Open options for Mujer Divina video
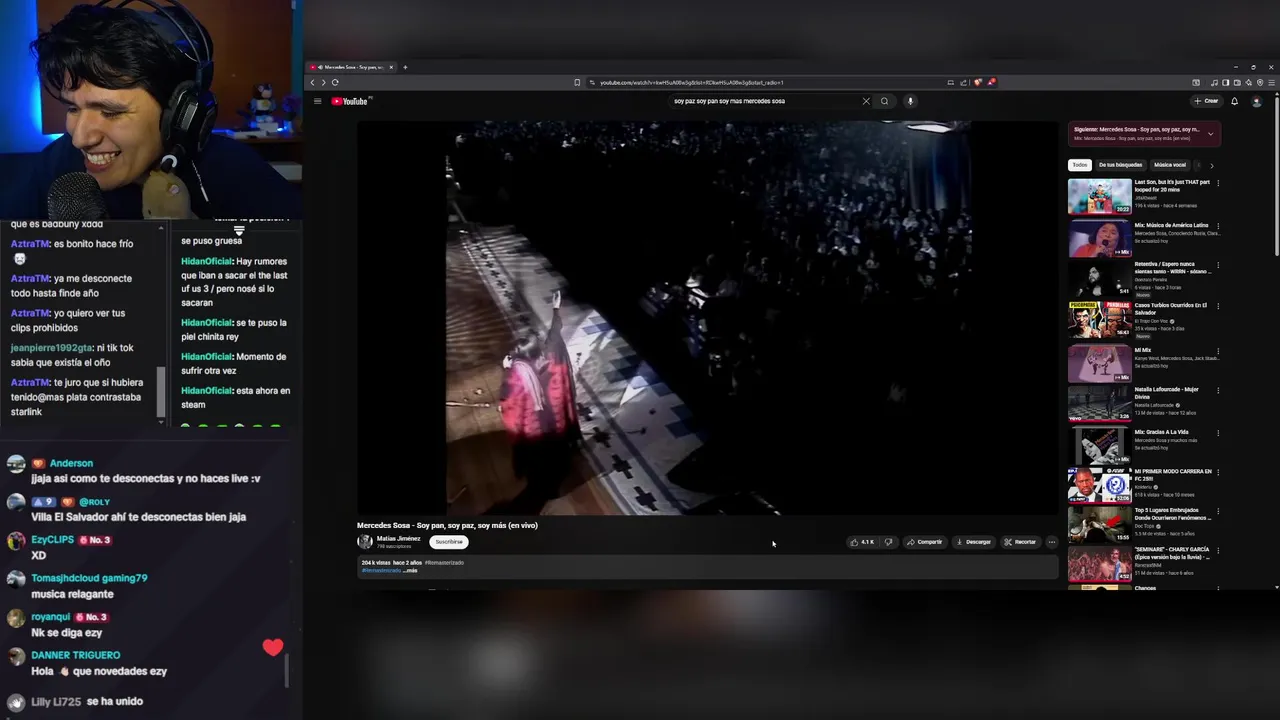 click(1218, 390)
